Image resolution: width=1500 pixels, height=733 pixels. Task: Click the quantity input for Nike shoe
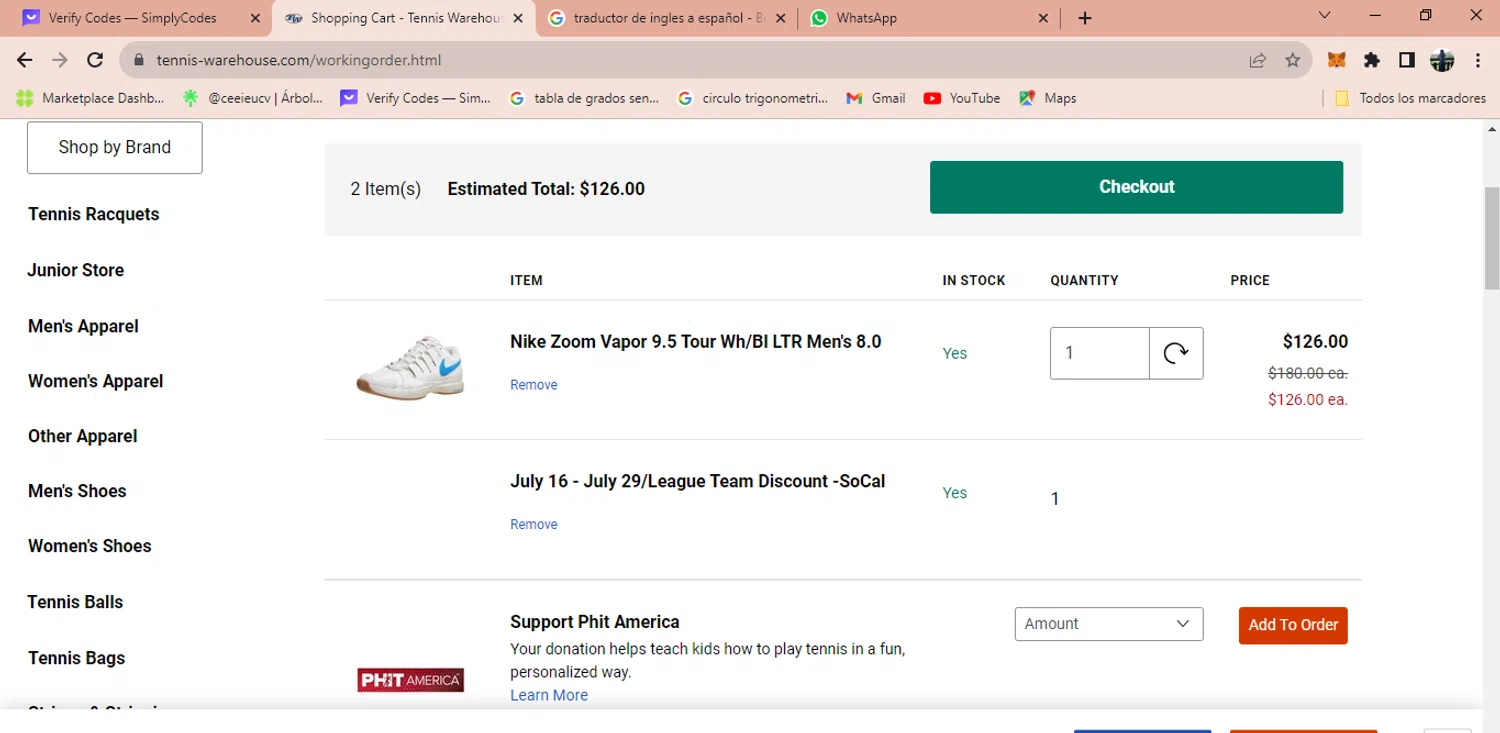[1099, 353]
